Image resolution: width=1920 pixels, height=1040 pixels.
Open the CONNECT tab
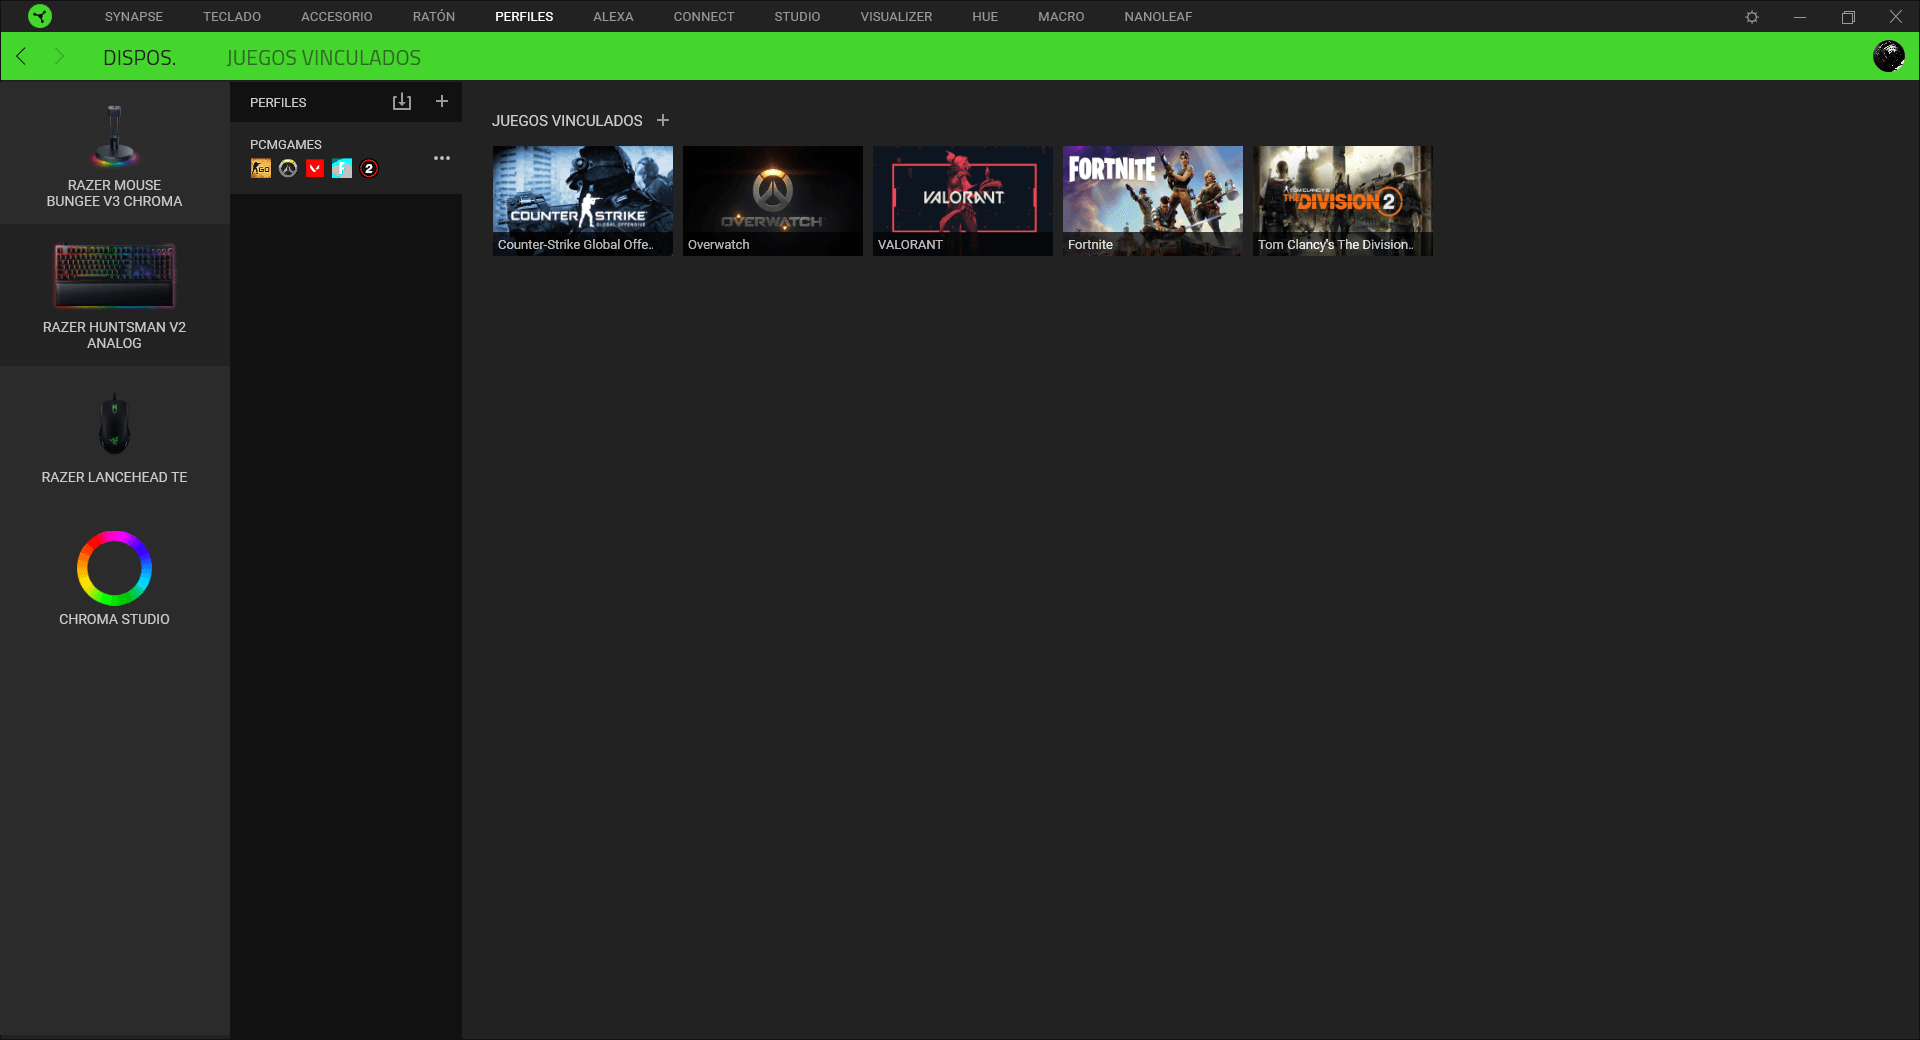pyautogui.click(x=704, y=17)
